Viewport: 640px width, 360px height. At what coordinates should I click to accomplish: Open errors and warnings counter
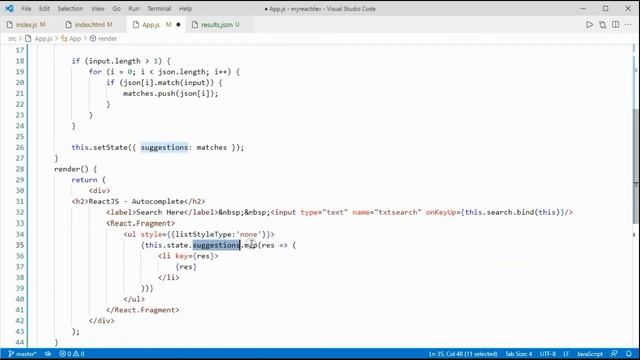point(72,354)
